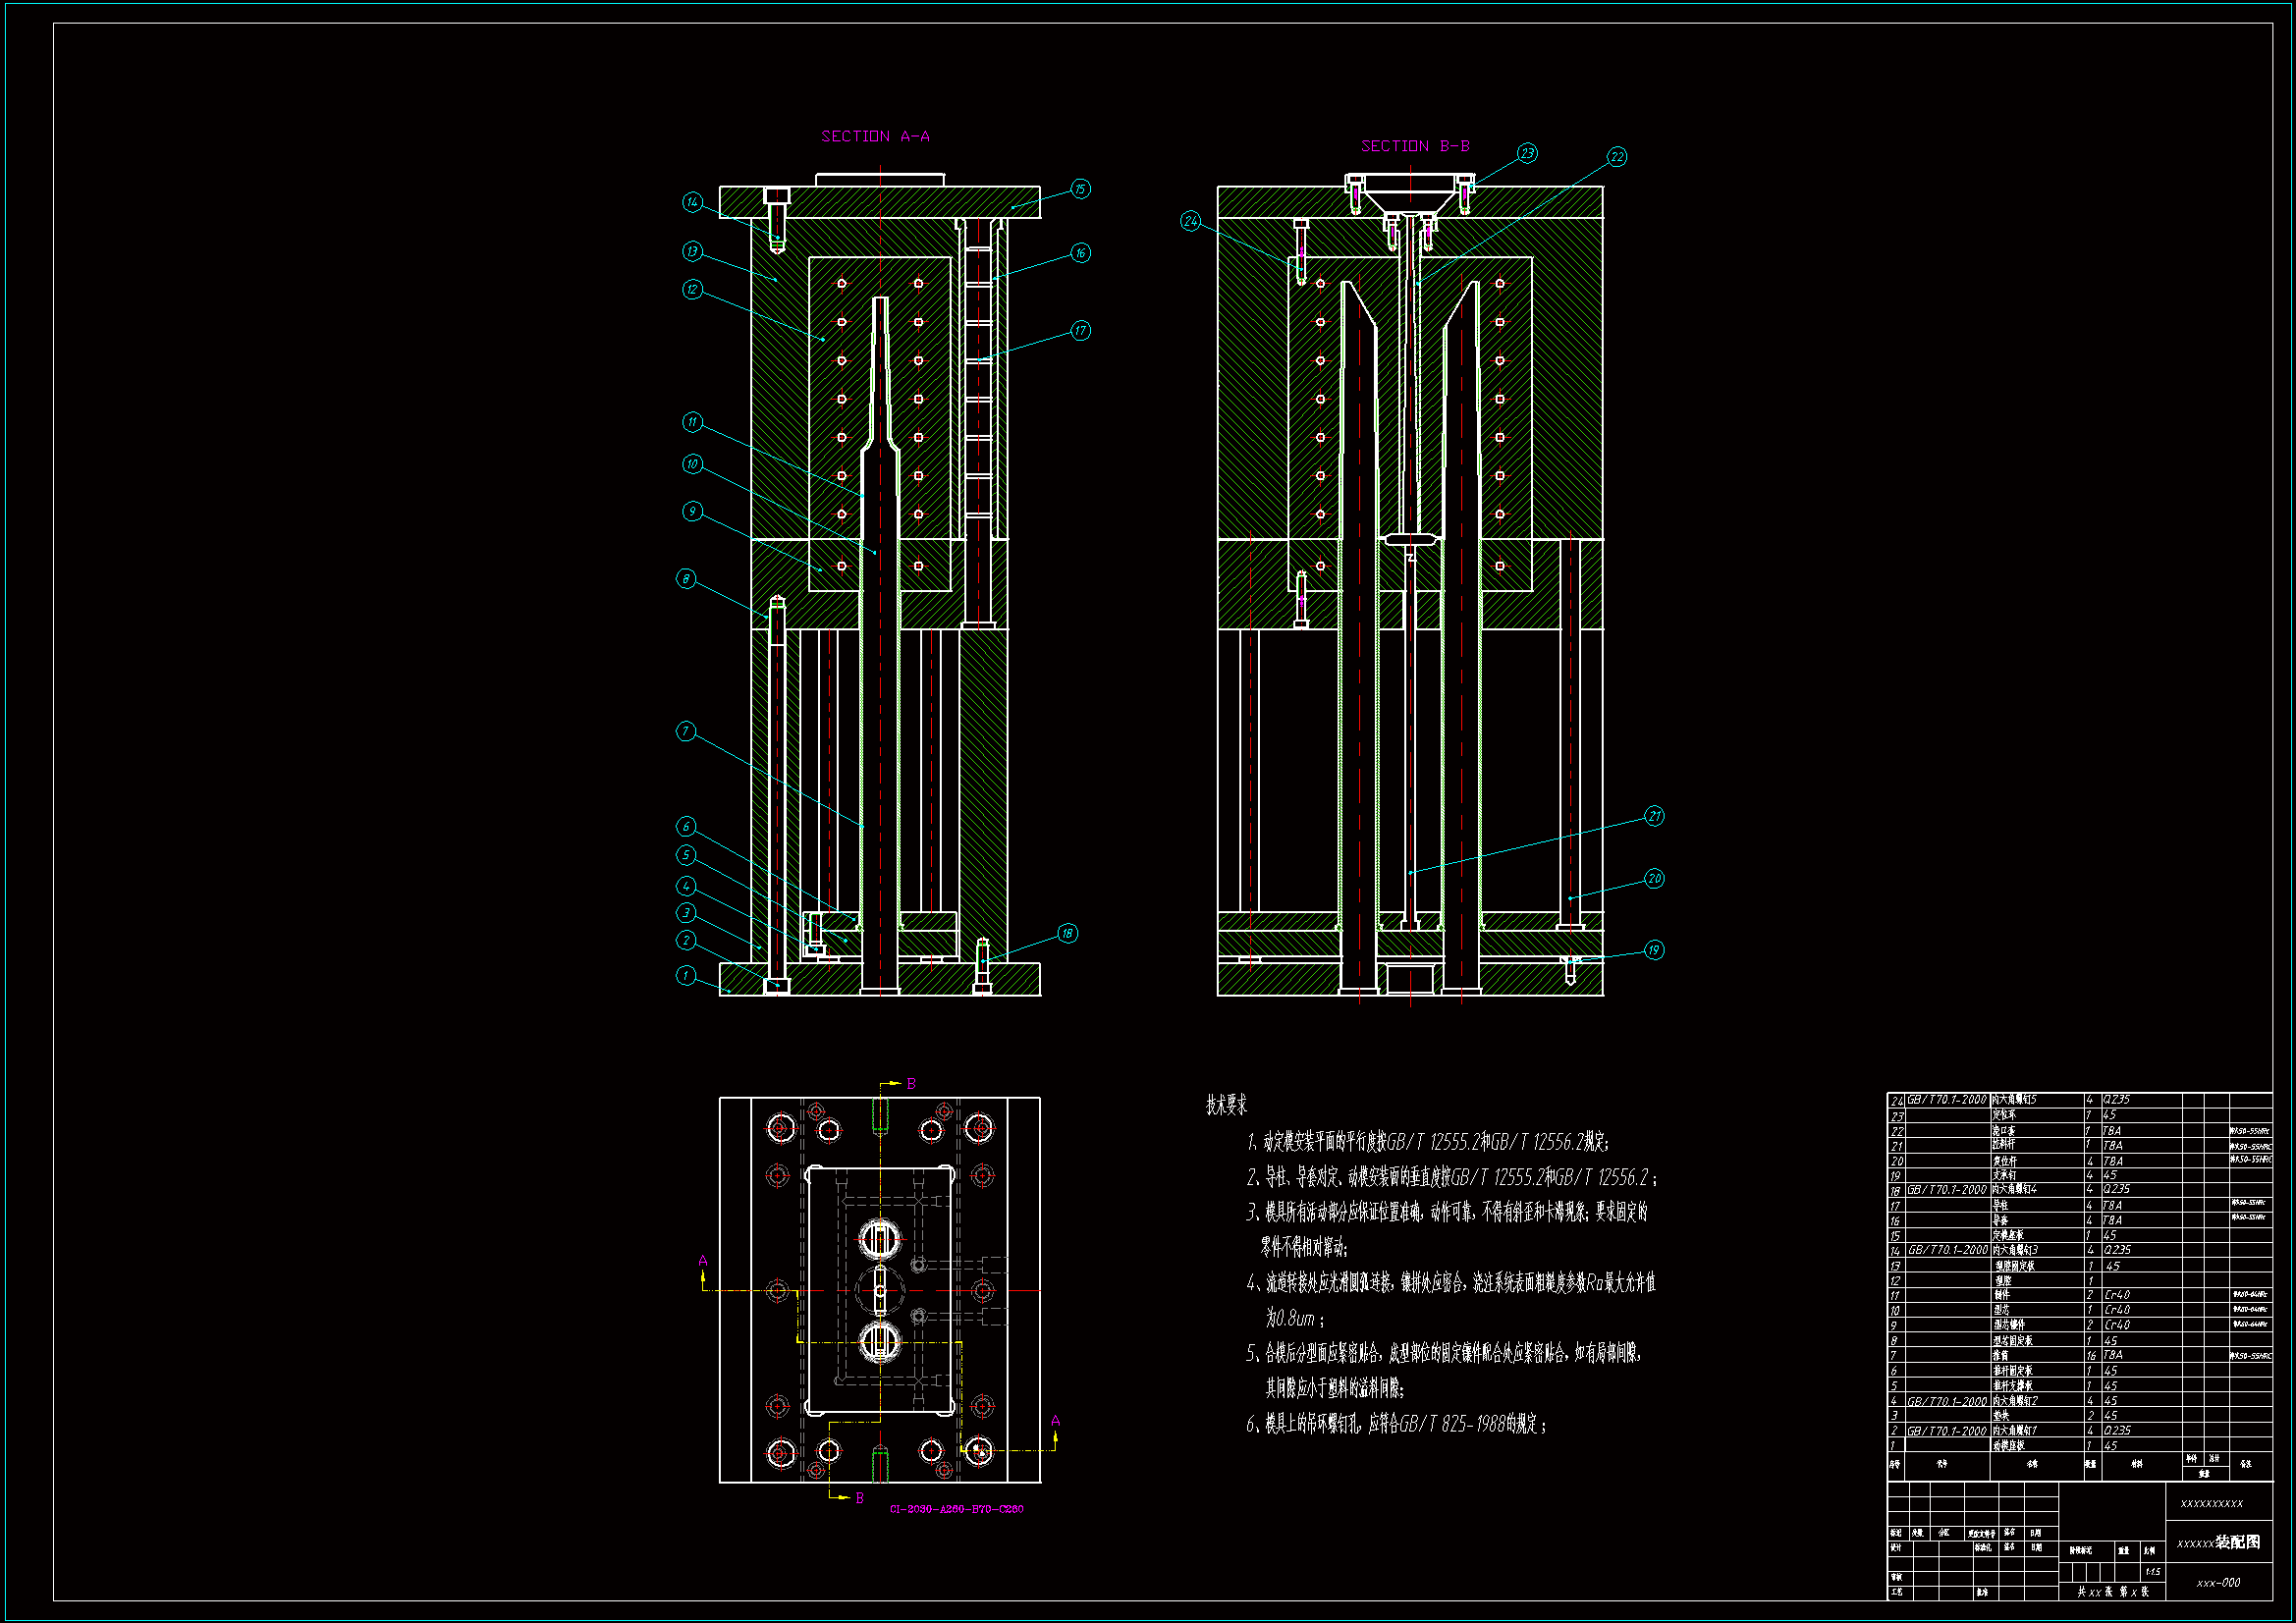Viewport: 2296px width, 1623px height.
Task: Click the 装配图 title block text
Action: click(2237, 1542)
